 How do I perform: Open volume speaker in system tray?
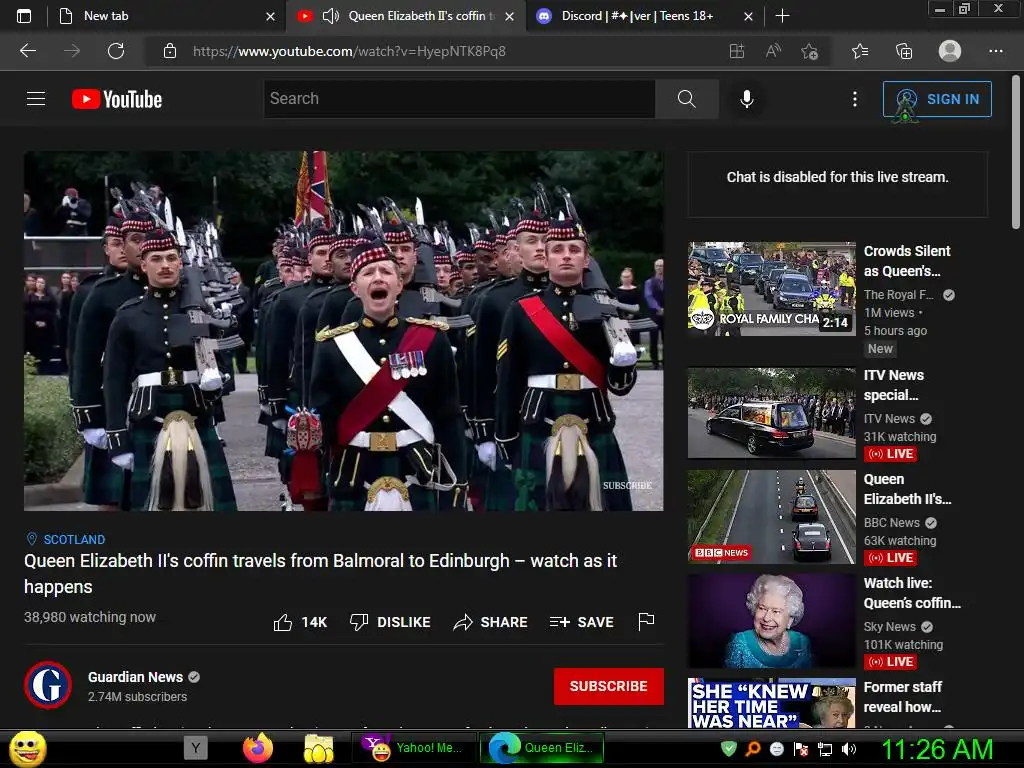(849, 749)
